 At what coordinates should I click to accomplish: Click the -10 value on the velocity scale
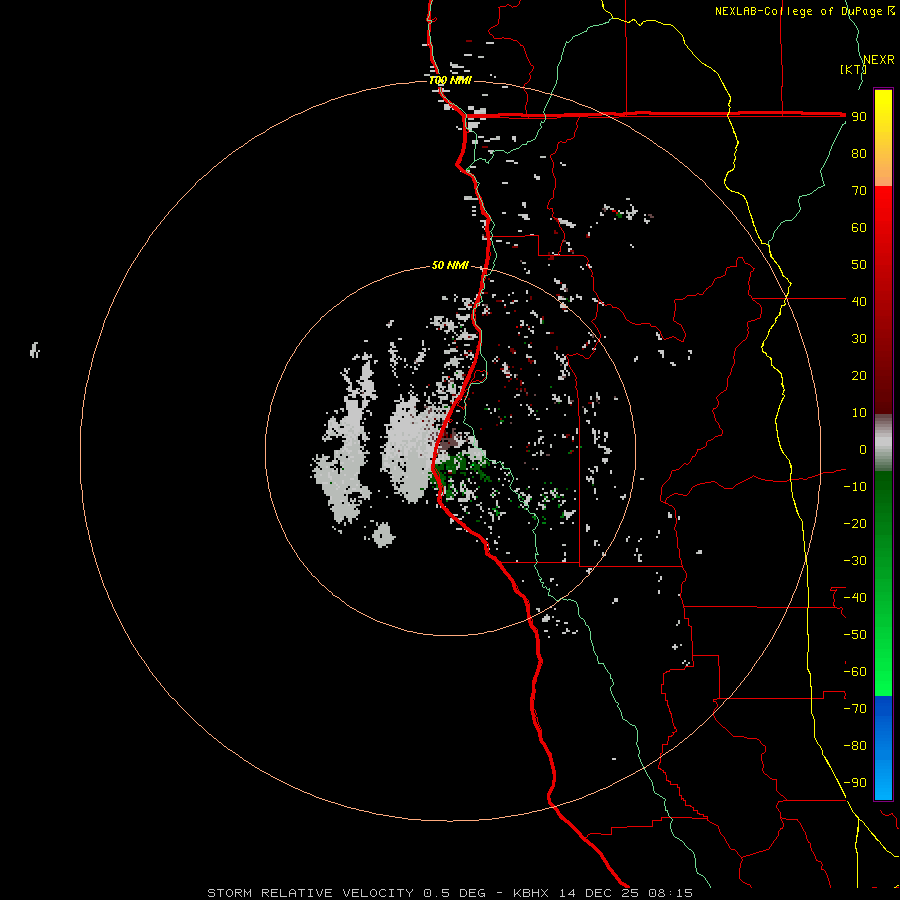855,487
